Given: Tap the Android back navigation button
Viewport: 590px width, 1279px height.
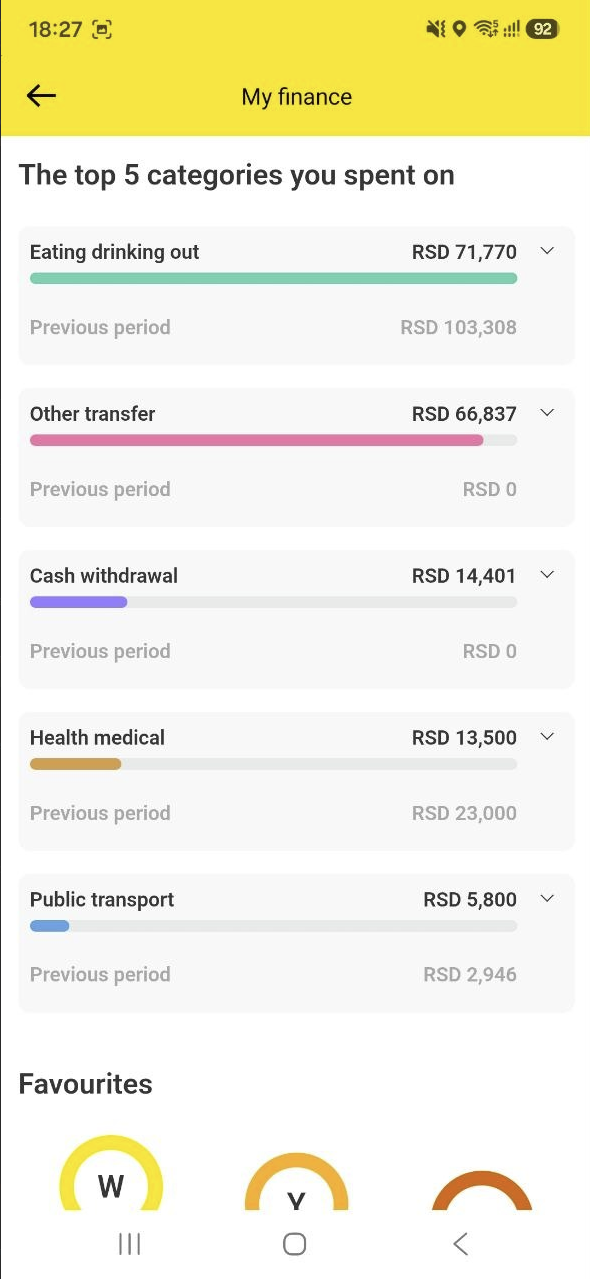Looking at the screenshot, I should [460, 1244].
